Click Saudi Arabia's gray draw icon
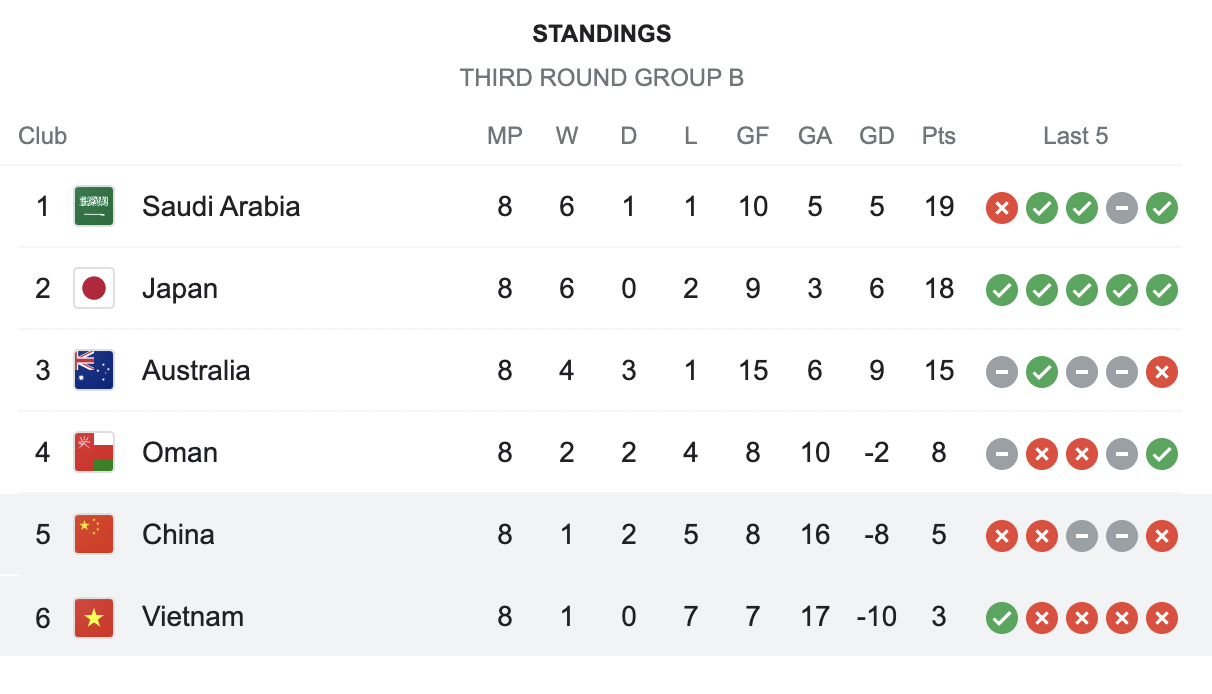The width and height of the screenshot is (1212, 694). (x=1121, y=208)
